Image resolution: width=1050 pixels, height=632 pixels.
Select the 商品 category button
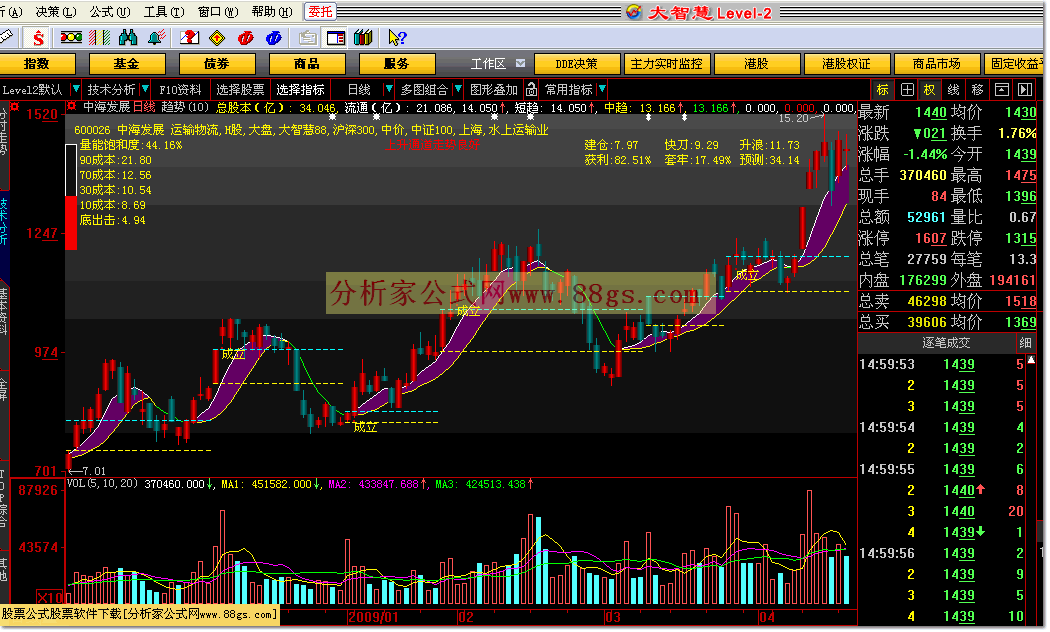point(307,64)
